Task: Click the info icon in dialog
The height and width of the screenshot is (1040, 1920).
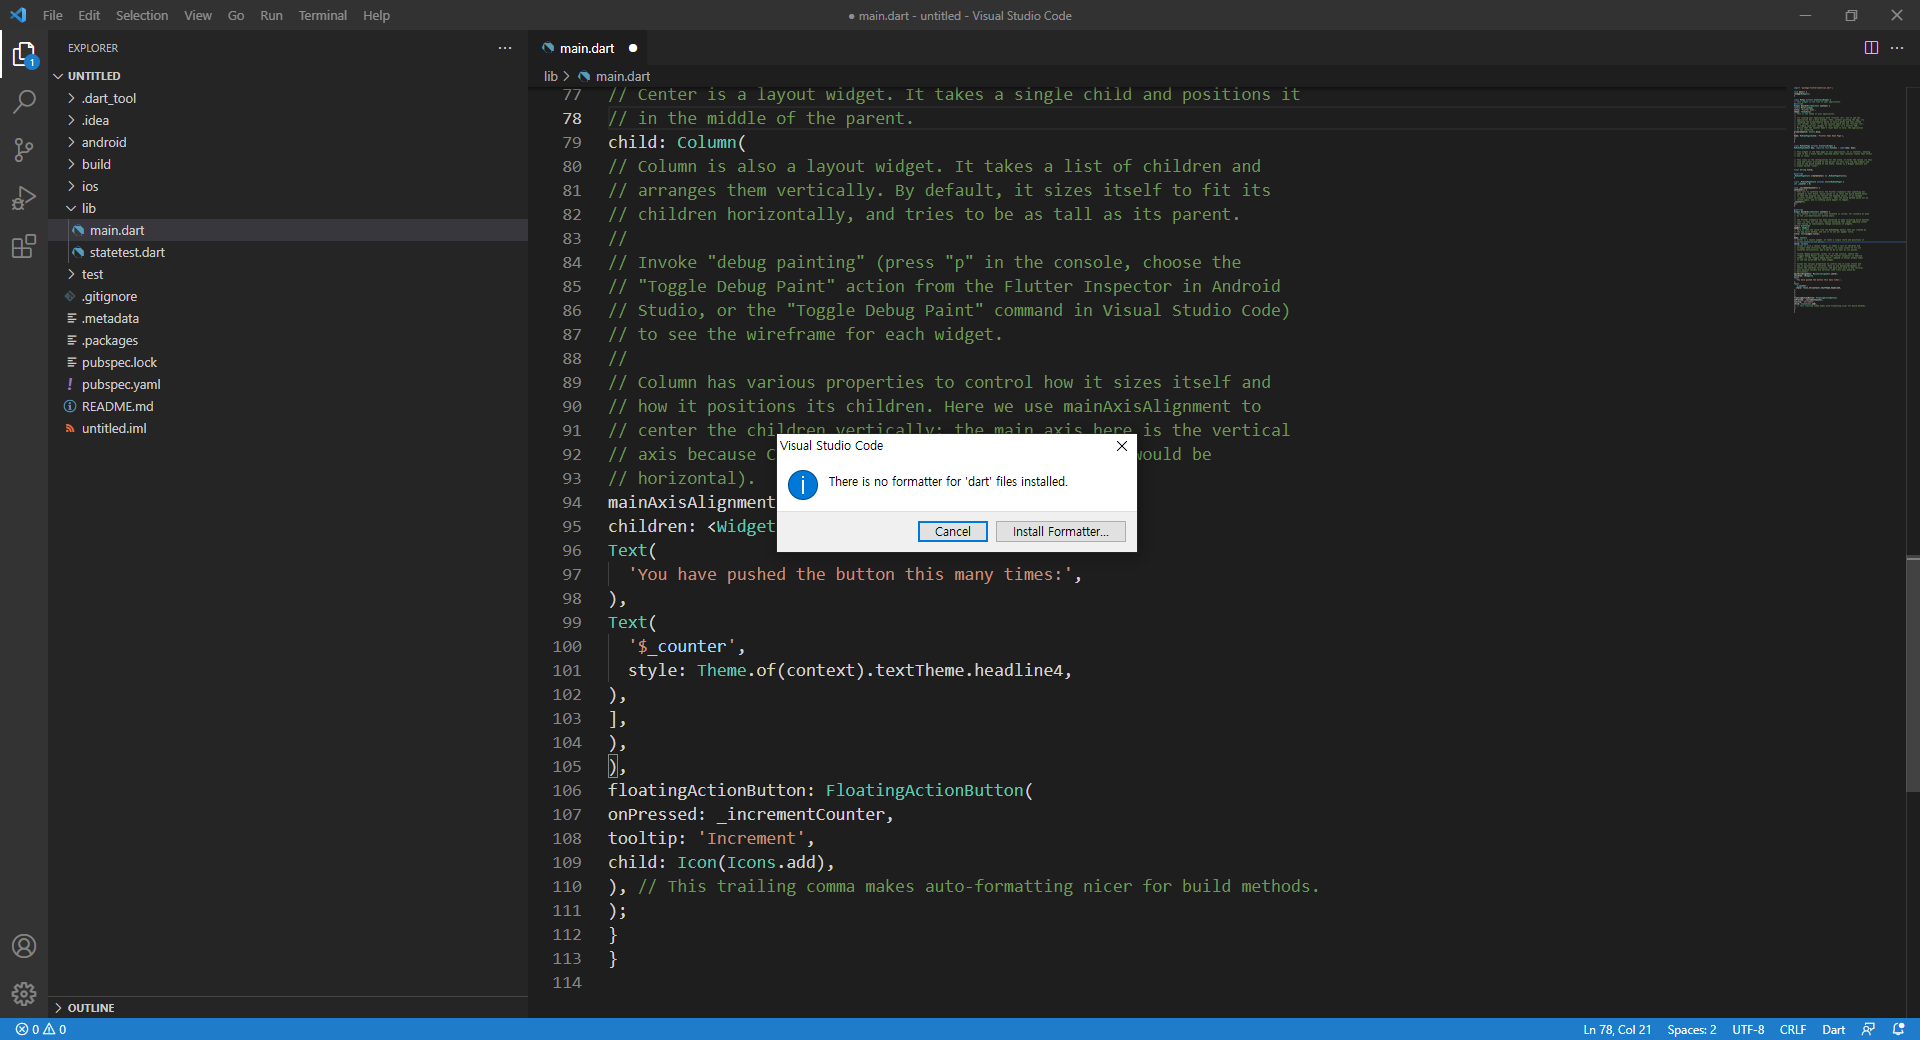Action: pos(803,485)
